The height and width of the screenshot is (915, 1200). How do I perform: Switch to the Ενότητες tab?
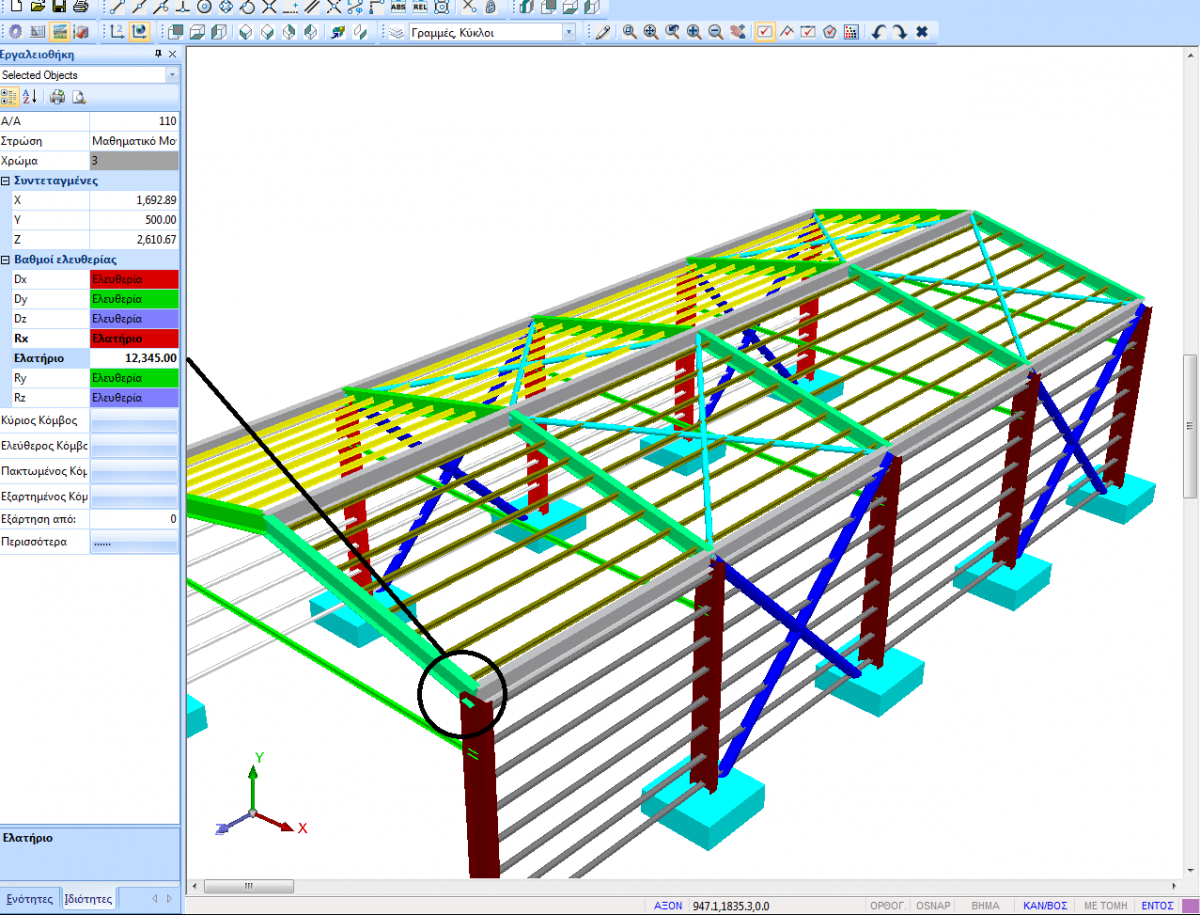[x=30, y=898]
